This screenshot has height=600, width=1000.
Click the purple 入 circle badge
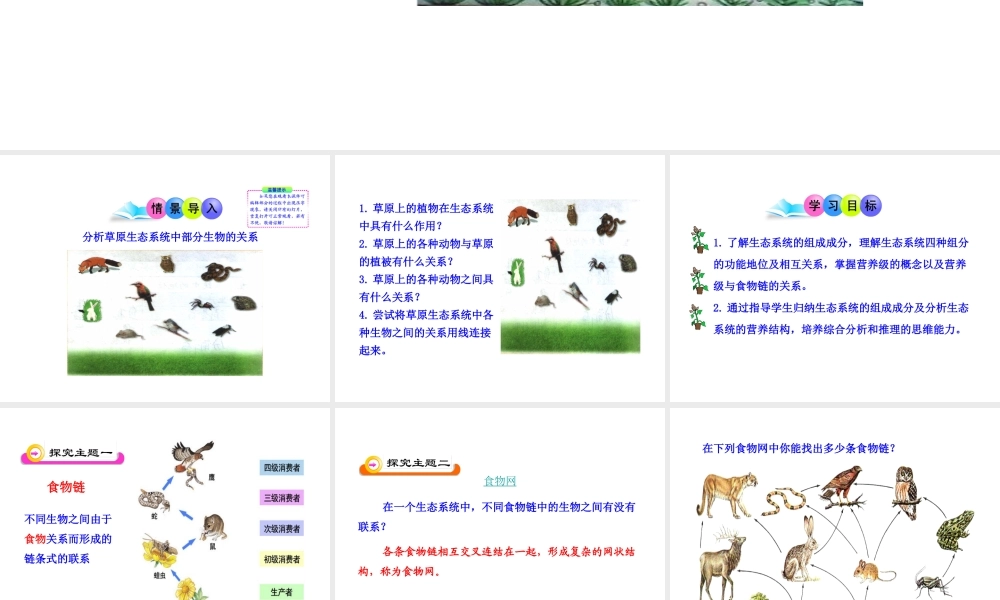click(212, 208)
